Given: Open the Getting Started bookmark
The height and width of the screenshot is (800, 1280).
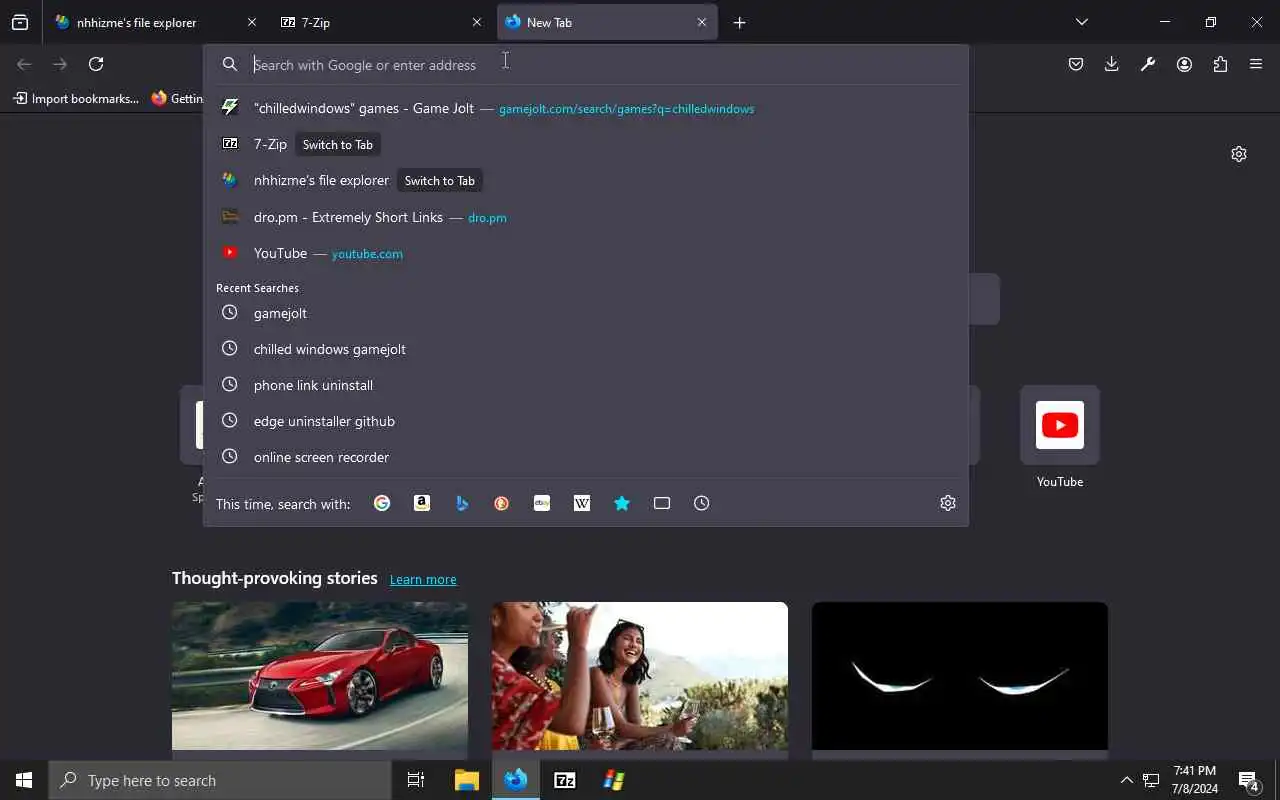Looking at the screenshot, I should [x=178, y=98].
